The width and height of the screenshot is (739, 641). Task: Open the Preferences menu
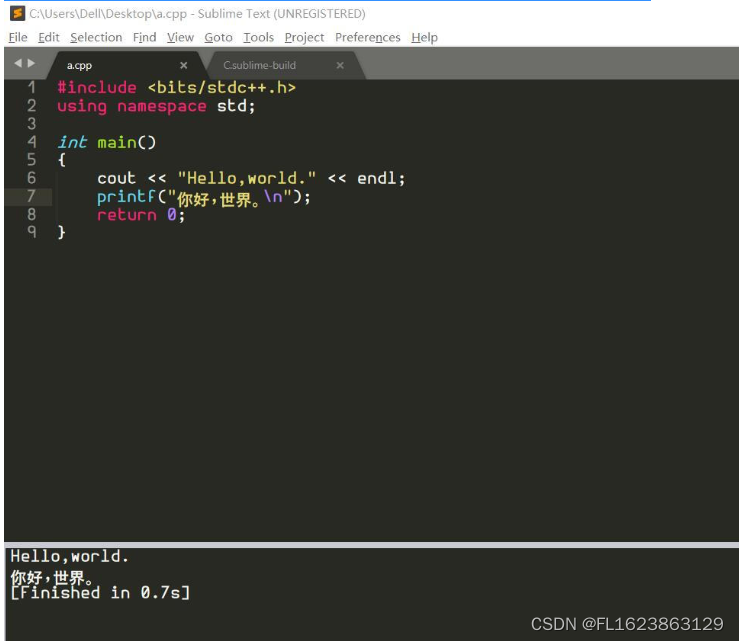(368, 37)
